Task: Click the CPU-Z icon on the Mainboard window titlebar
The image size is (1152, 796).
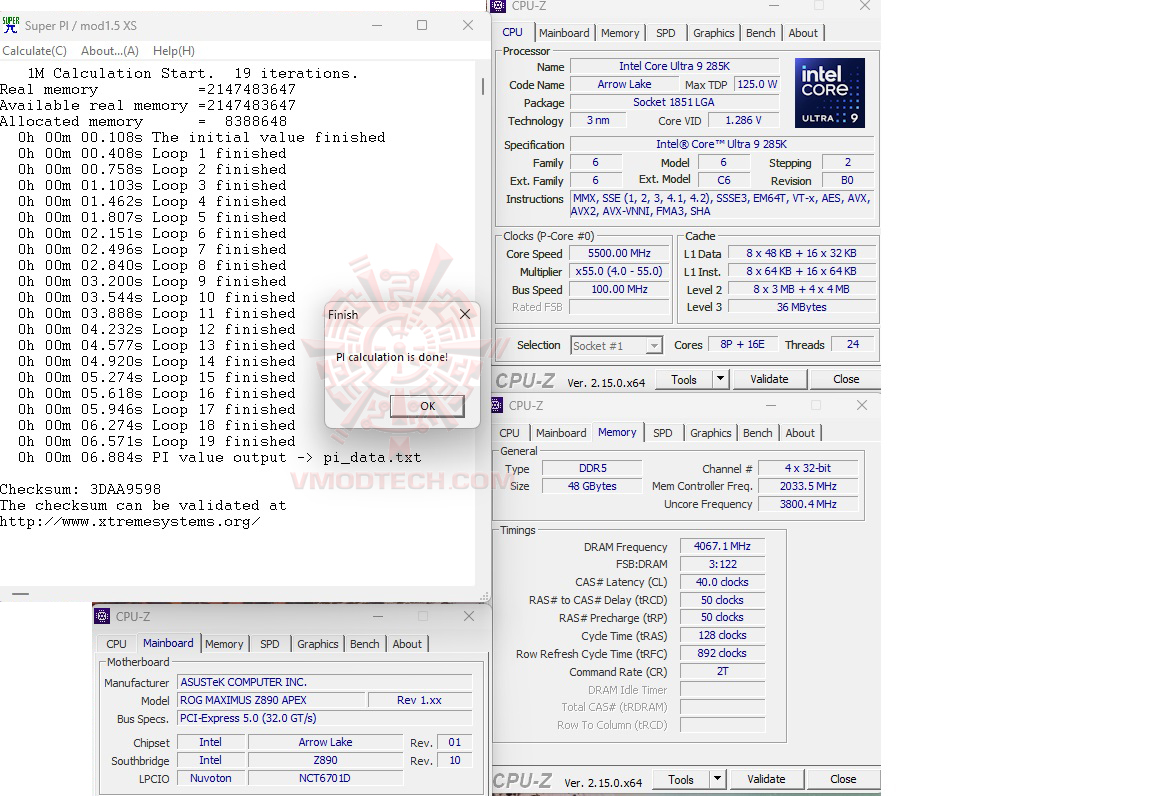Action: coord(102,616)
